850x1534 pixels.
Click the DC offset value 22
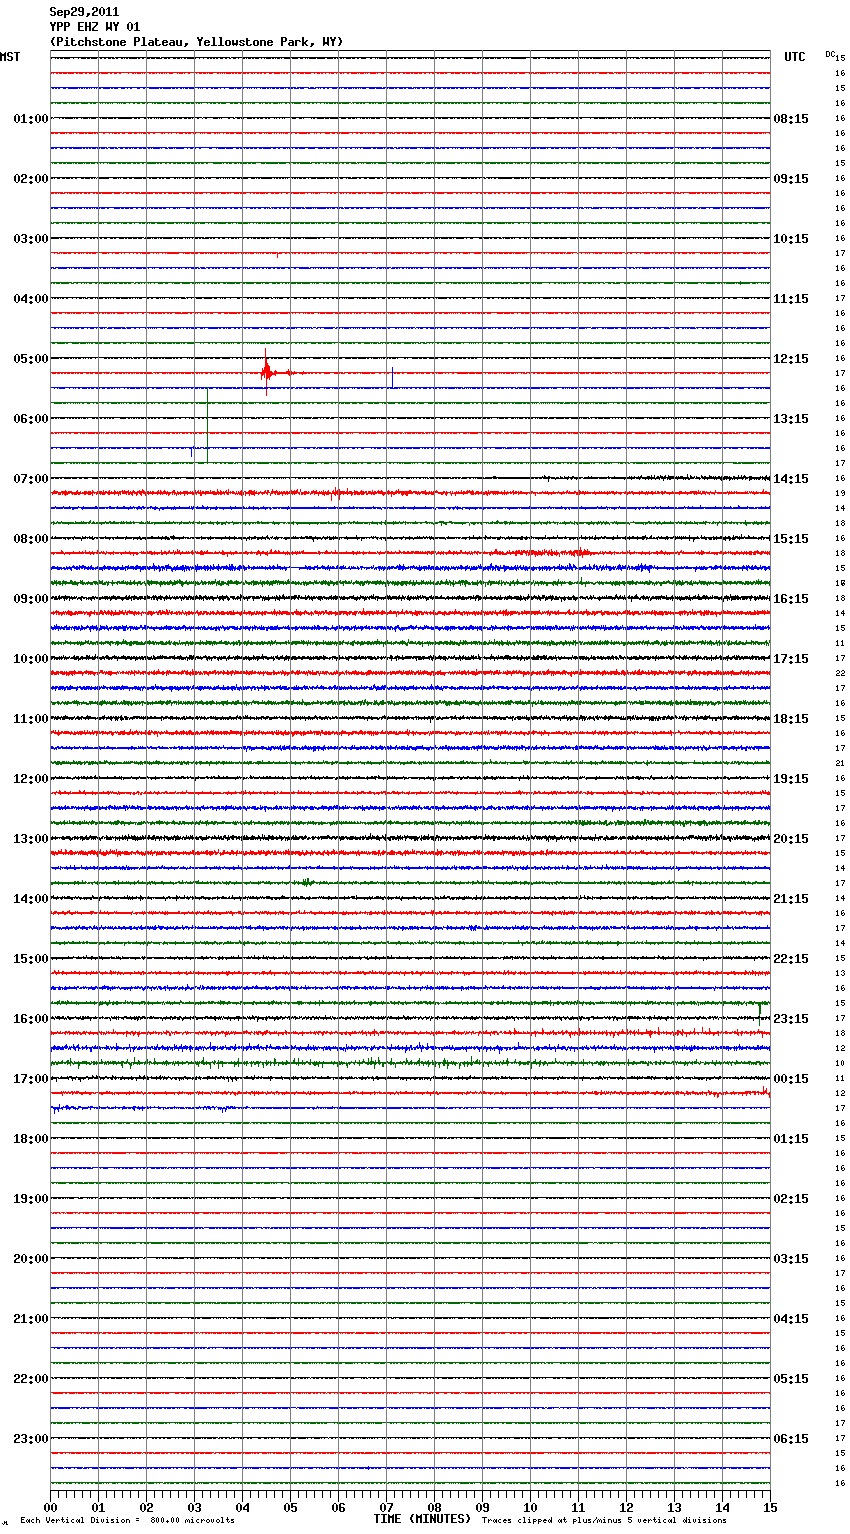pyautogui.click(x=840, y=673)
